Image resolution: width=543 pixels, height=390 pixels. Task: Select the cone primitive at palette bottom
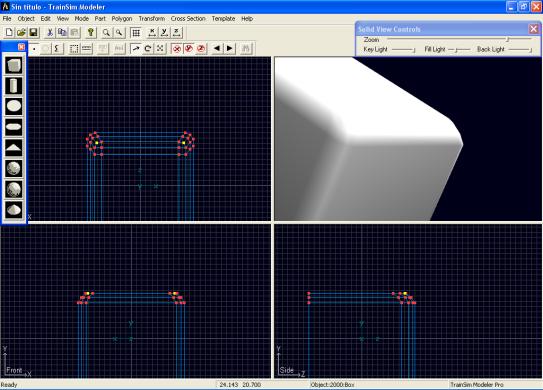click(14, 210)
